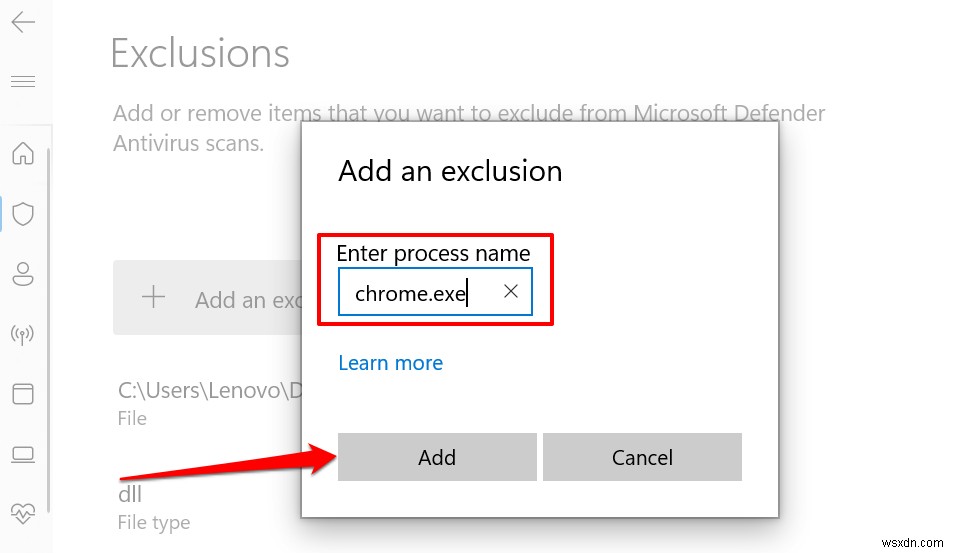Viewport: 955px width, 553px height.
Task: Open App & browser control icon
Action: pos(22,394)
